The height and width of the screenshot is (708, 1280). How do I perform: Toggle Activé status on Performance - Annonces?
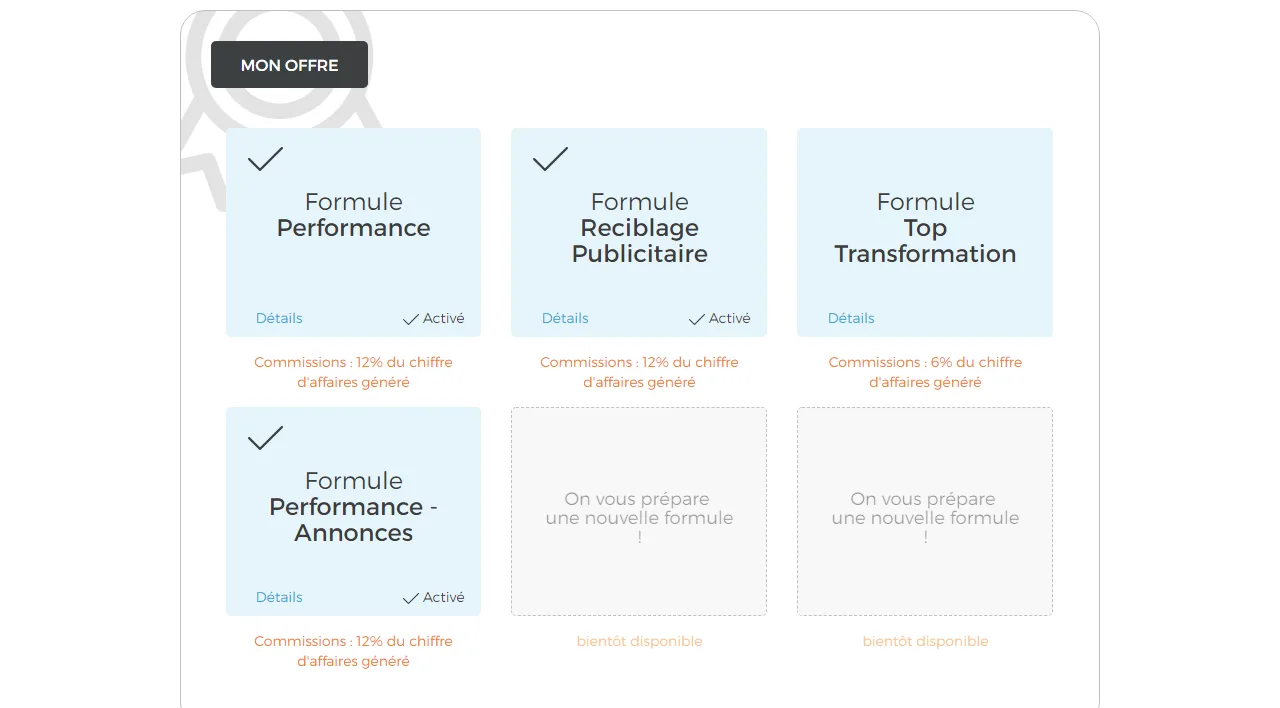pos(434,597)
